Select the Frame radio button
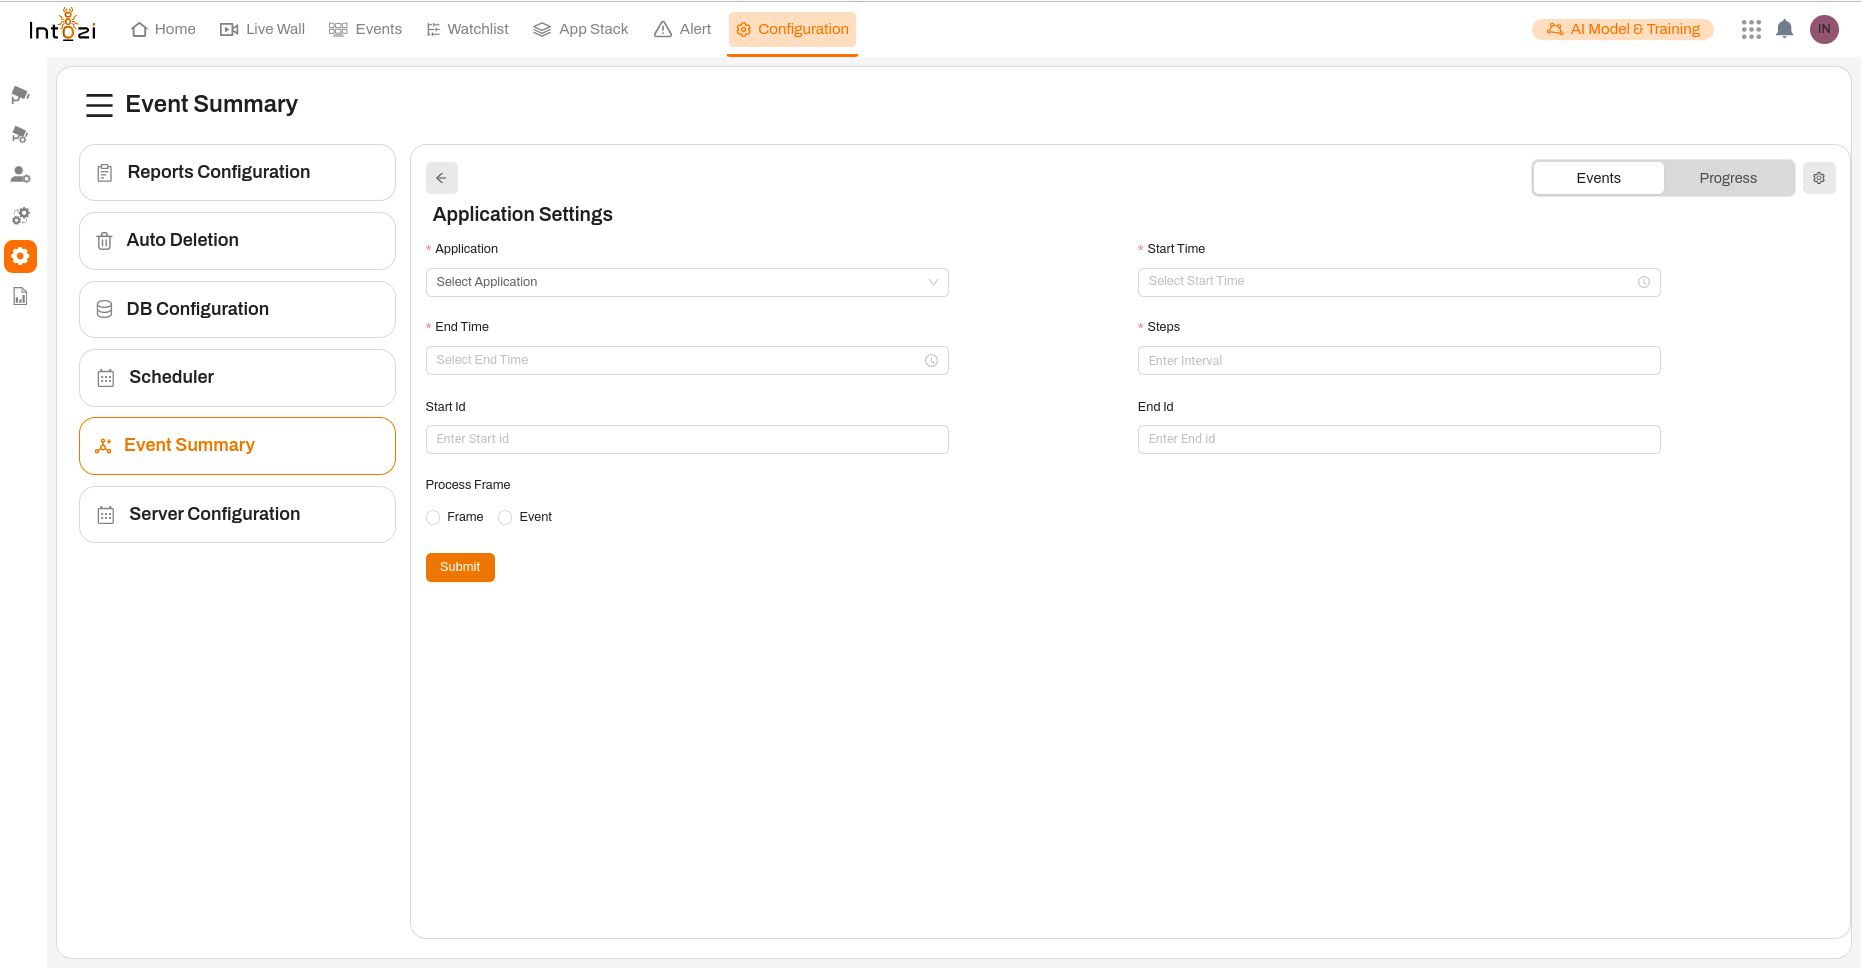 [x=433, y=517]
